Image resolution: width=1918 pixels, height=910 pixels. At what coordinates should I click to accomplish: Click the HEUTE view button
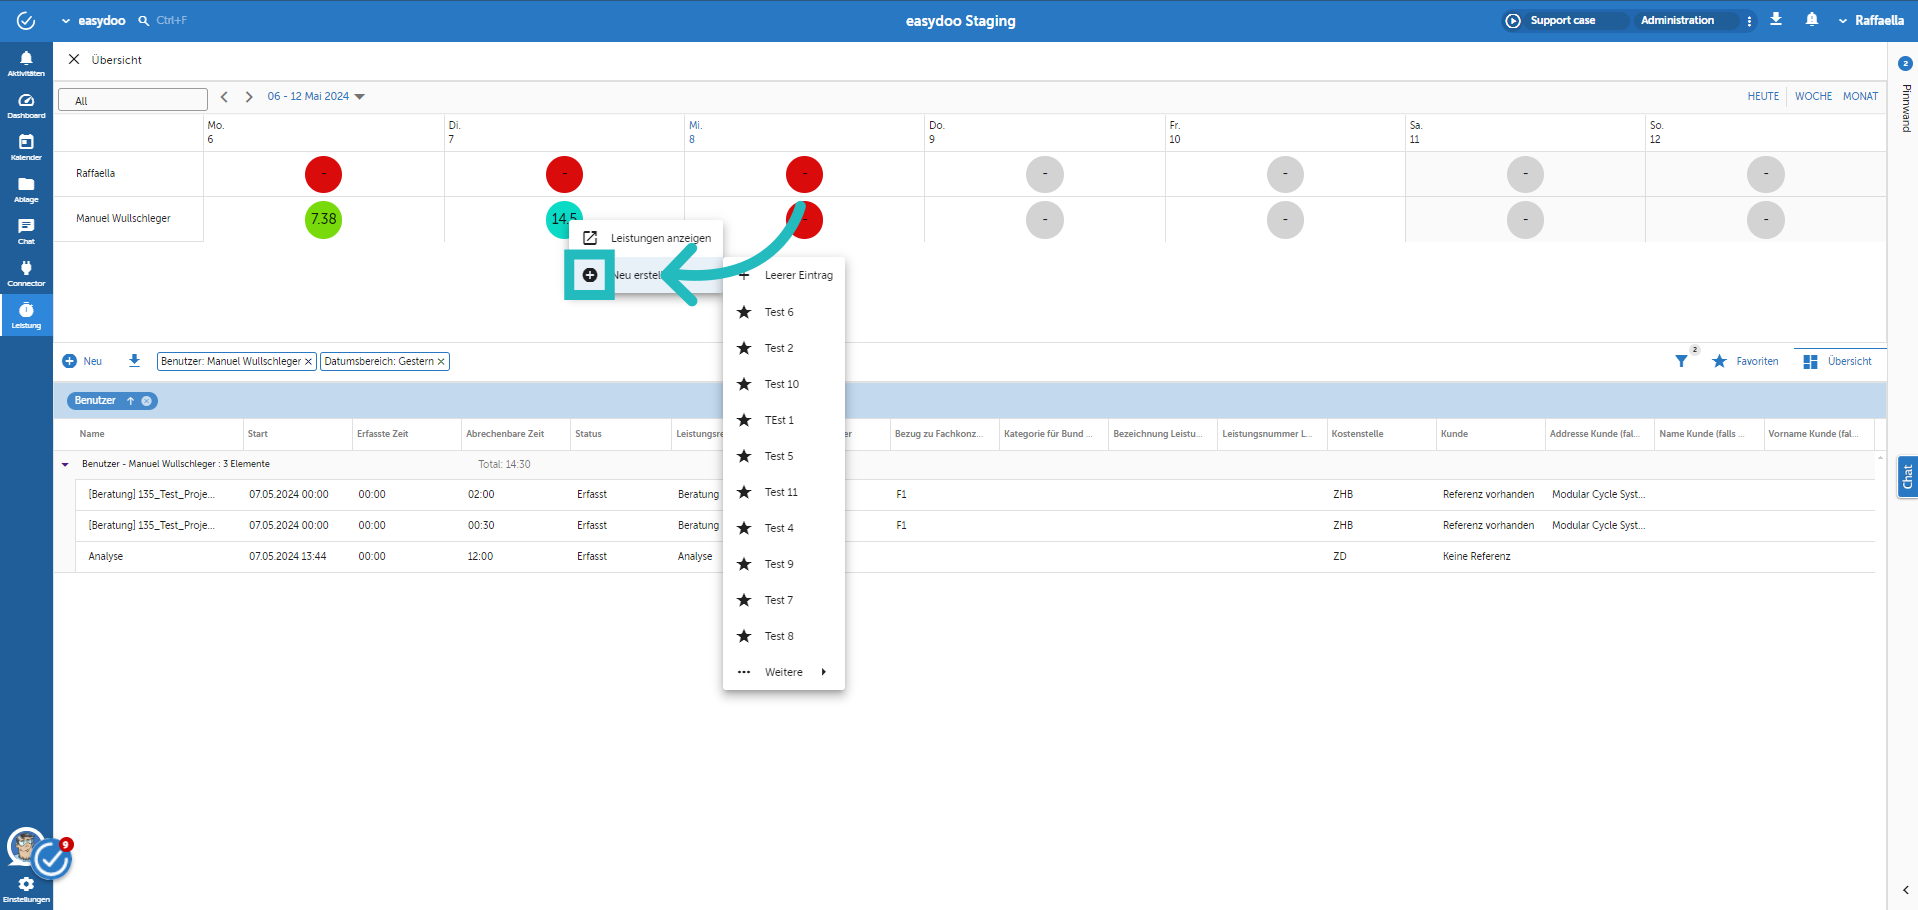click(1763, 97)
